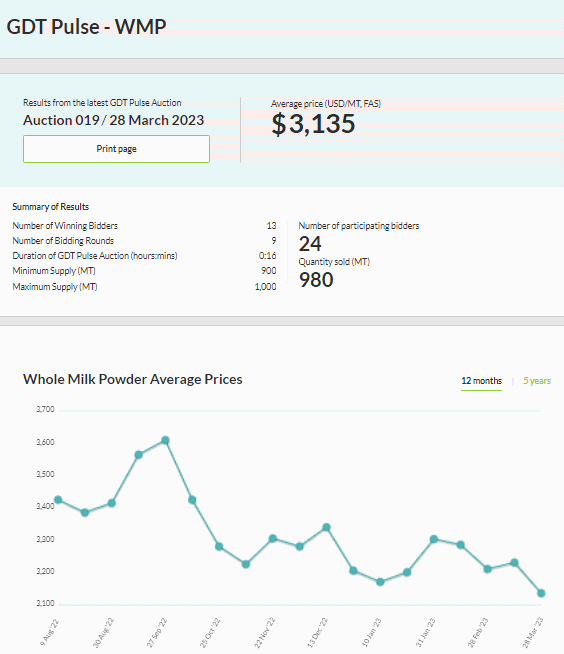Click the winning bidders value 13

pos(272,226)
